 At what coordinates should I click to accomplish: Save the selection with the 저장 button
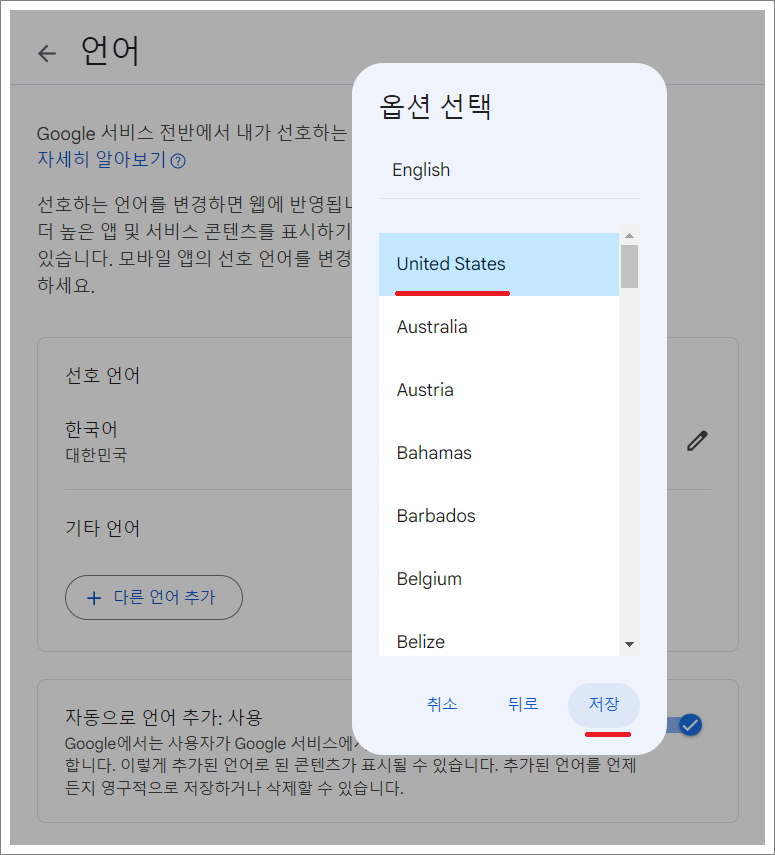pyautogui.click(x=604, y=704)
